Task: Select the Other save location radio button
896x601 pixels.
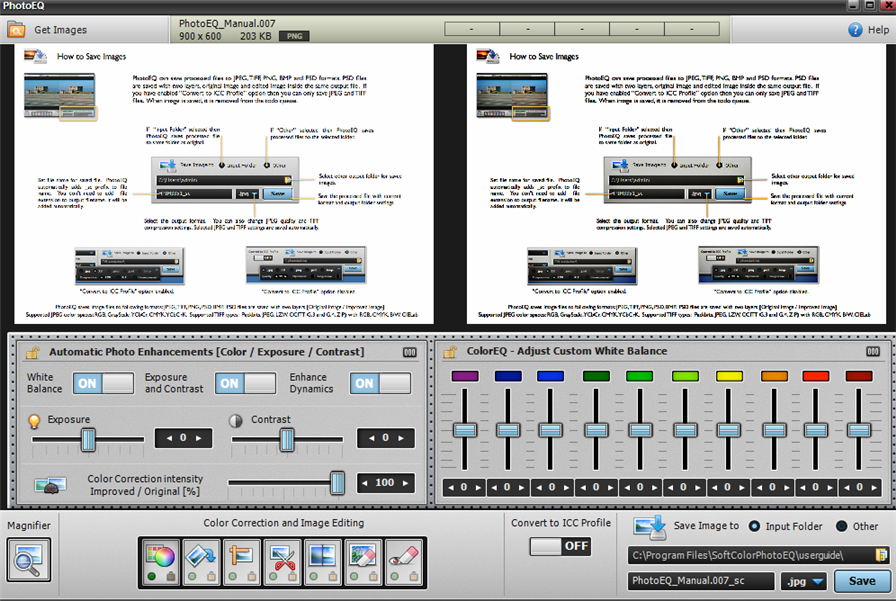Action: [x=842, y=526]
